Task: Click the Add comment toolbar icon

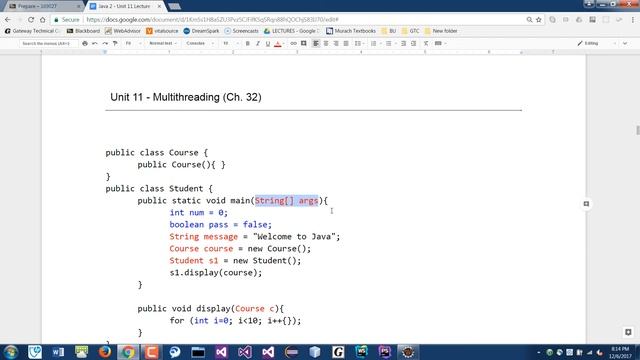Action: click(x=304, y=43)
